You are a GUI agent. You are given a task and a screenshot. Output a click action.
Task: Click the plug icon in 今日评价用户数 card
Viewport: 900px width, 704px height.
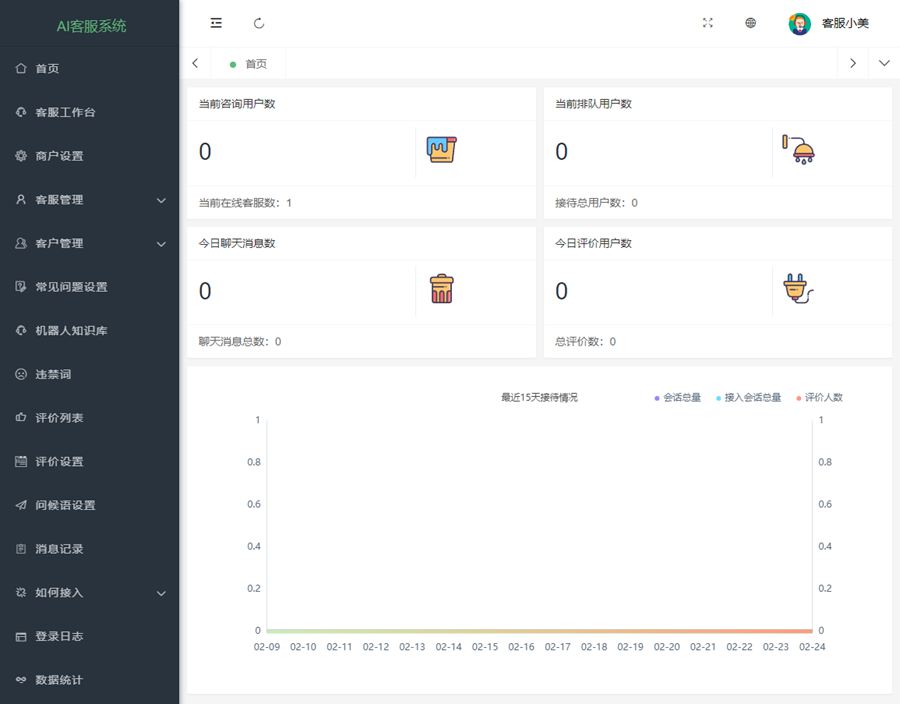798,290
